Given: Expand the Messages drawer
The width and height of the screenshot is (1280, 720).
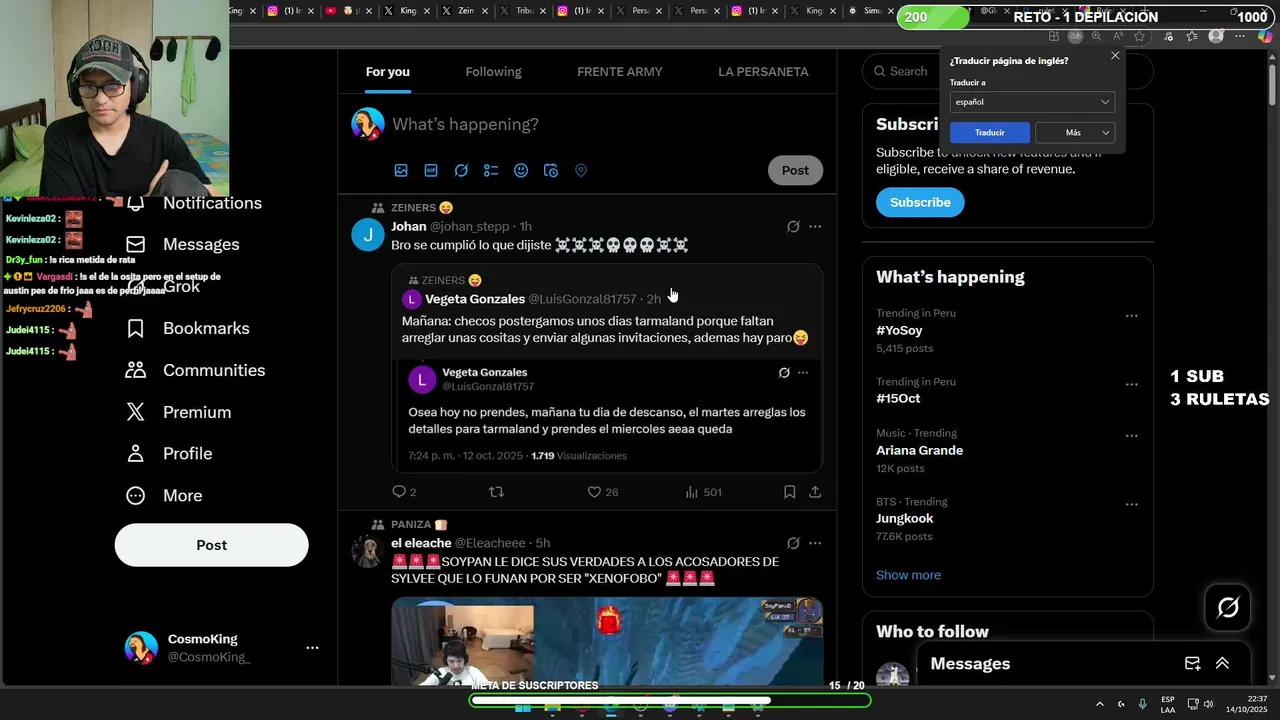Looking at the screenshot, I should (x=1222, y=664).
